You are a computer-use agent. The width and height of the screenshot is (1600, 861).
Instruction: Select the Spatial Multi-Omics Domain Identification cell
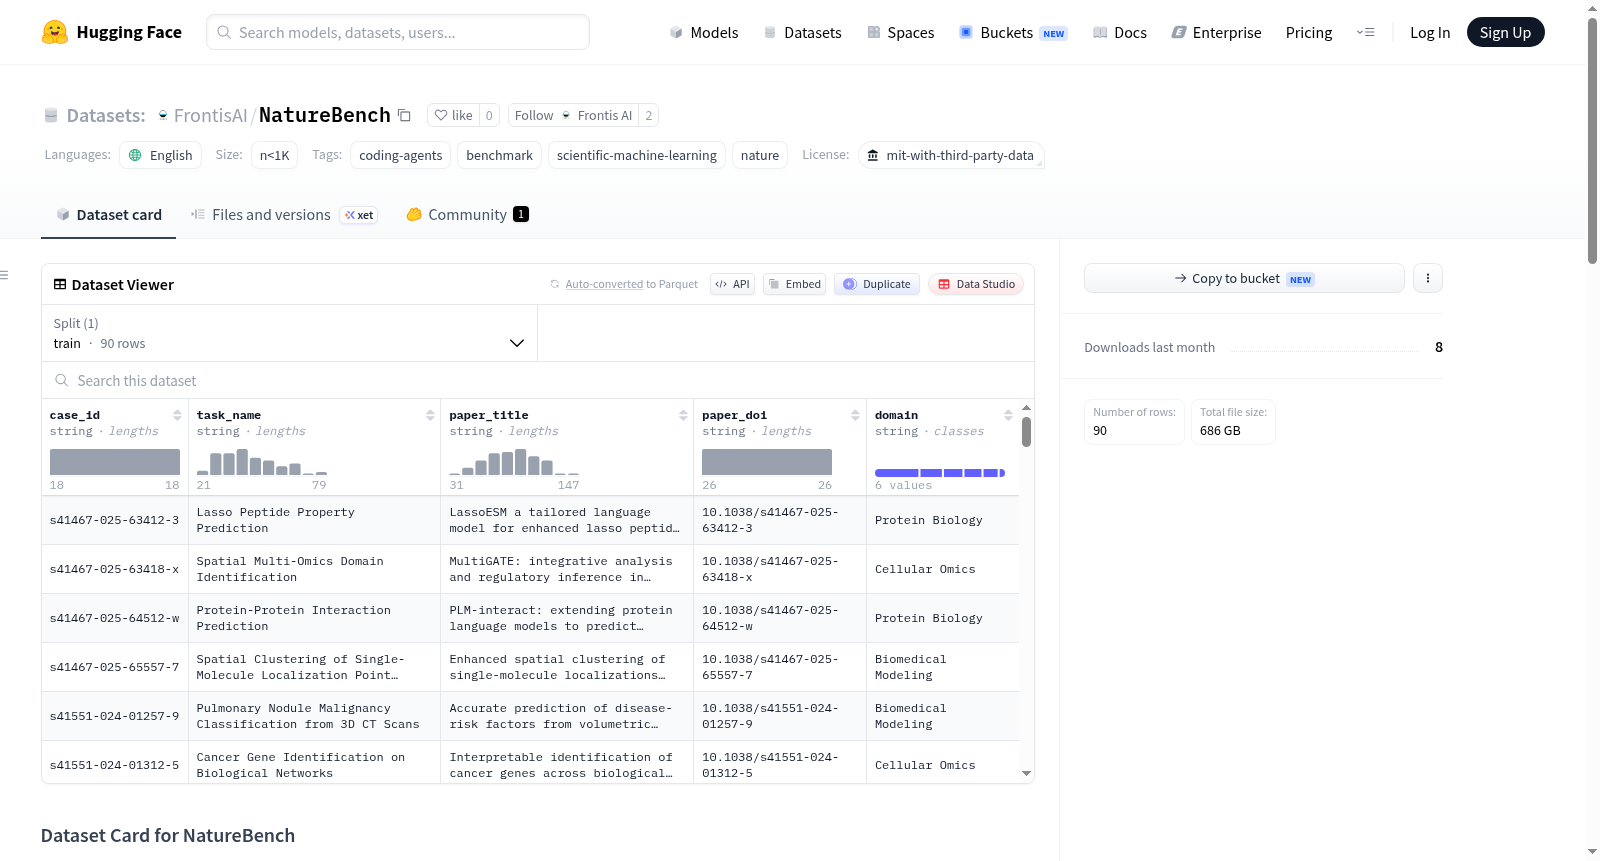[314, 569]
